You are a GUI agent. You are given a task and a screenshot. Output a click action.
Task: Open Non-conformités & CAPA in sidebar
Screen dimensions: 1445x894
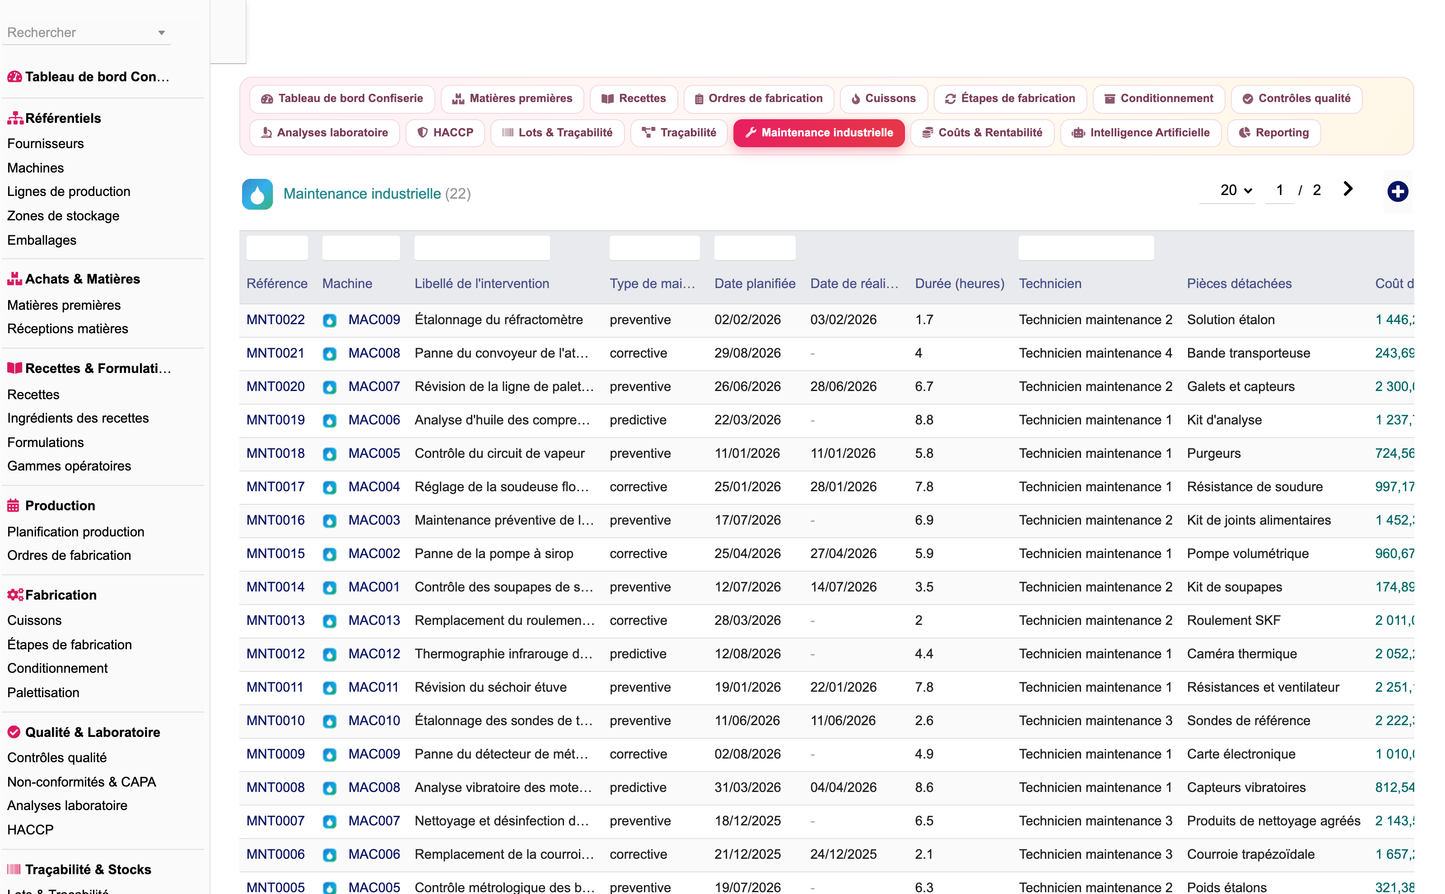82,782
